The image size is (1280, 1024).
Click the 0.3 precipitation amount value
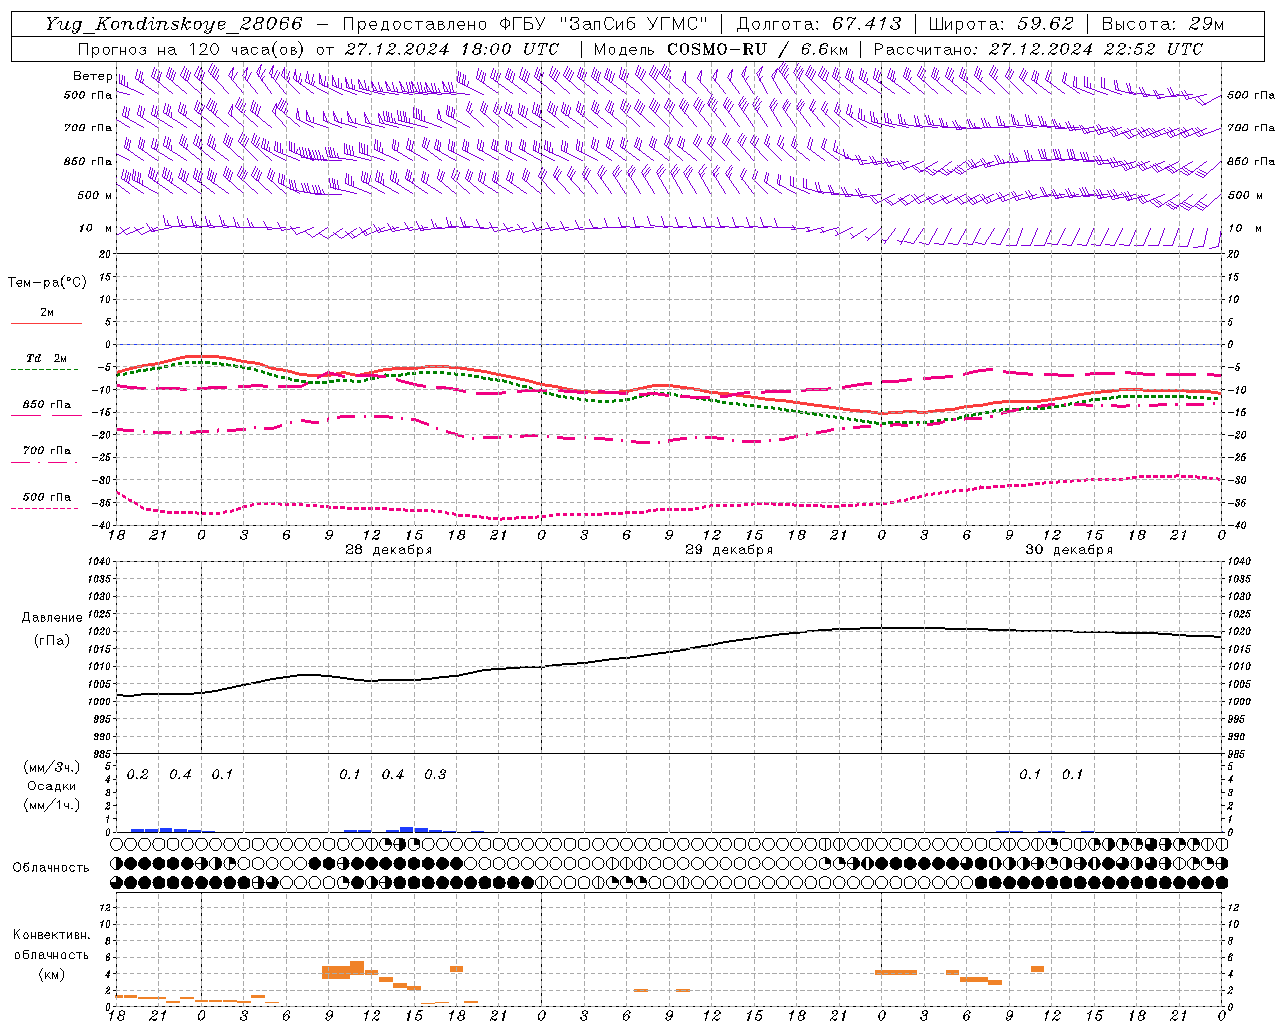tap(435, 775)
